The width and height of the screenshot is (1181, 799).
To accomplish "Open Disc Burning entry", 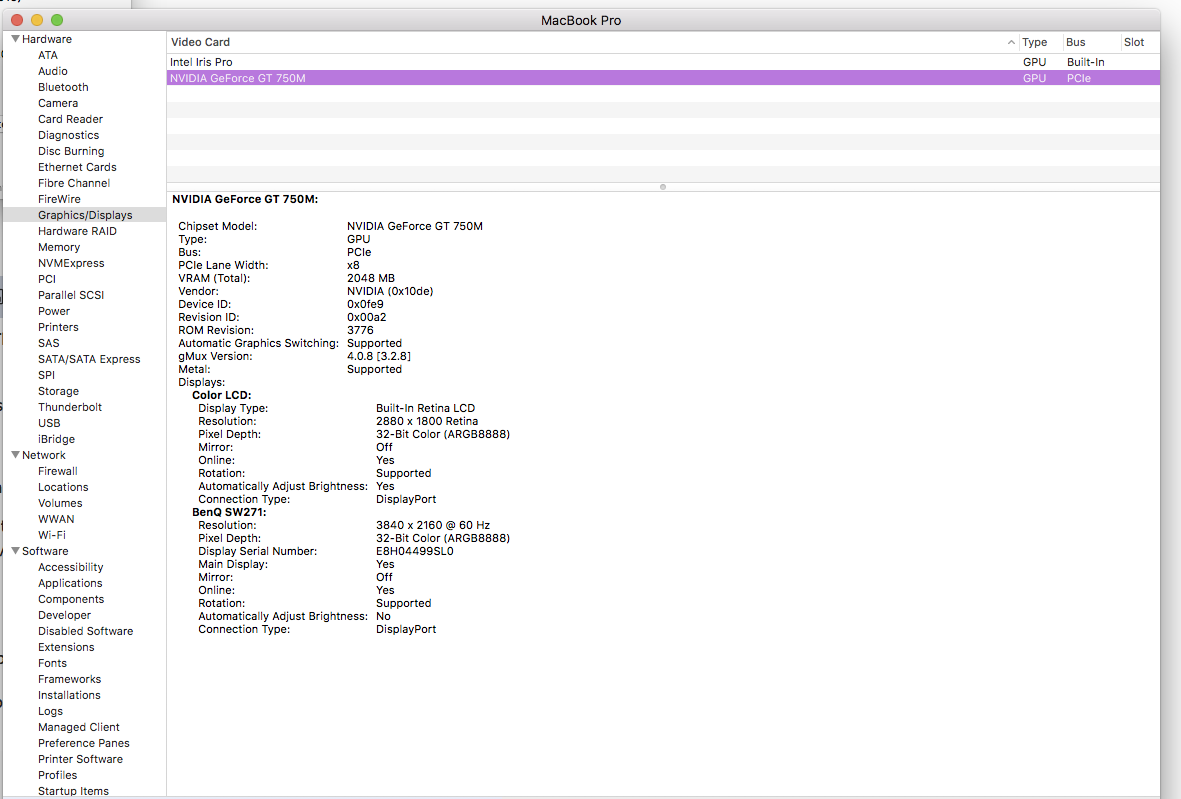I will (x=71, y=151).
